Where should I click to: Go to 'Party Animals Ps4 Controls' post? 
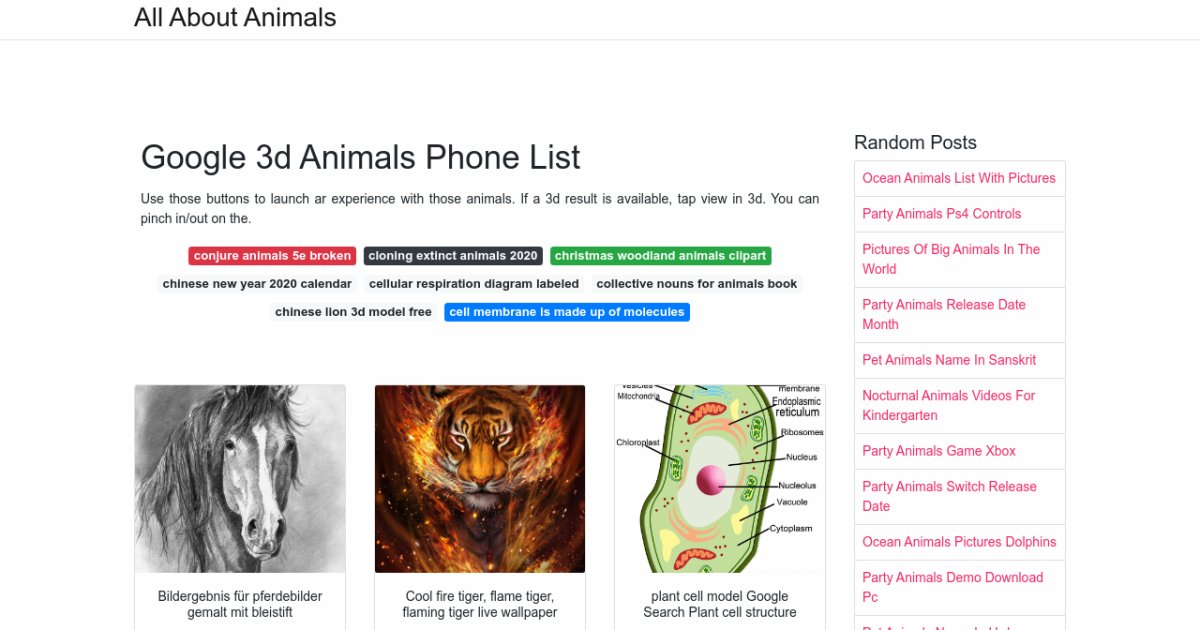(942, 214)
